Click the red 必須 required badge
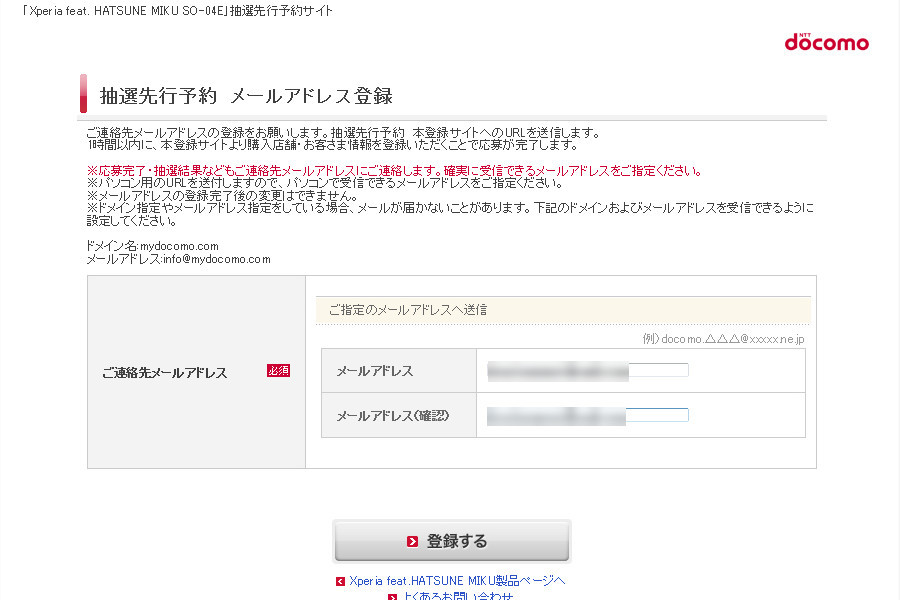 278,371
